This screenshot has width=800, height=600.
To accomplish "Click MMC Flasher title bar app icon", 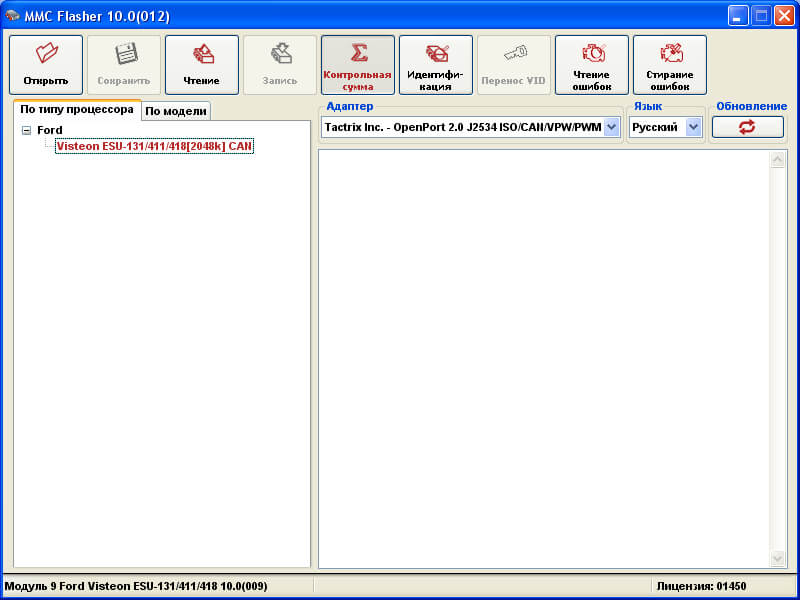I will (x=12, y=16).
